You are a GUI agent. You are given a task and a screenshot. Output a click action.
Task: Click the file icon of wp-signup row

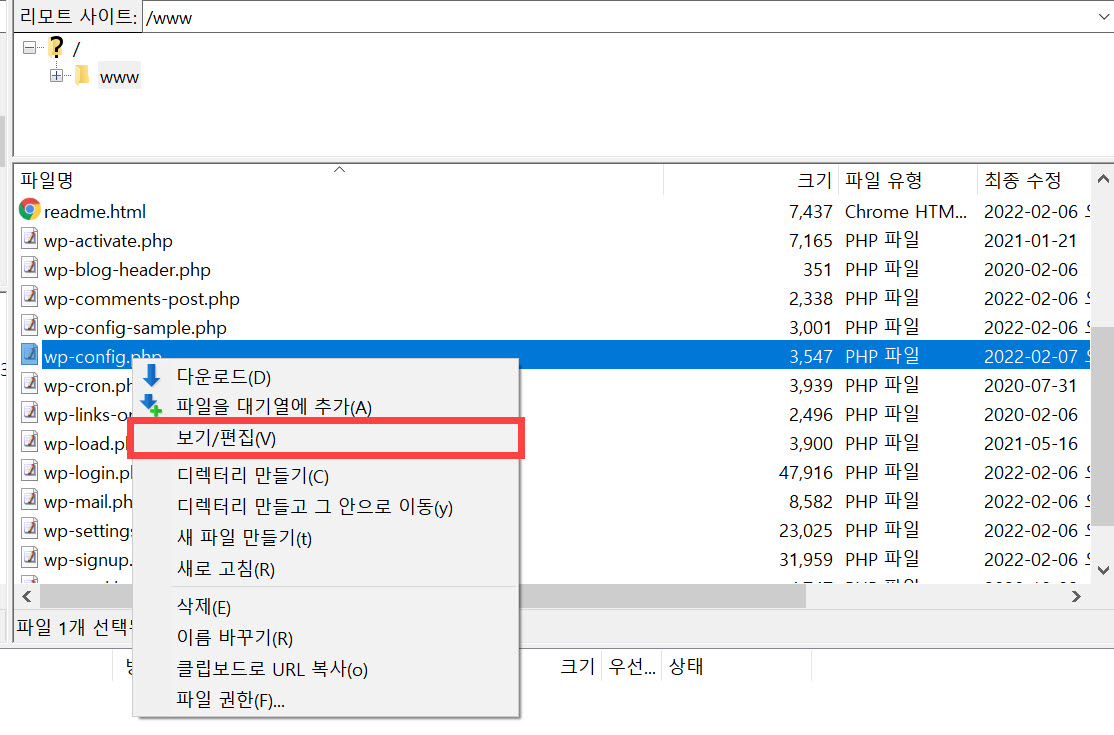coord(29,558)
